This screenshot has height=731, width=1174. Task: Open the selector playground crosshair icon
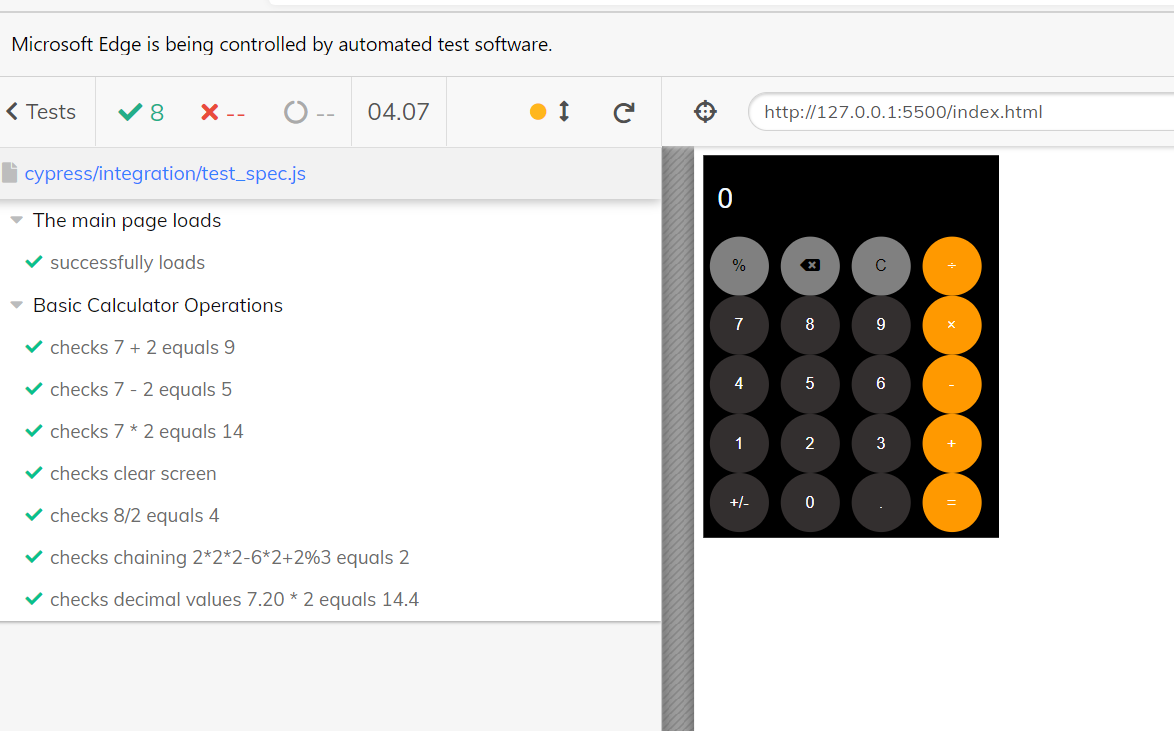pyautogui.click(x=705, y=112)
